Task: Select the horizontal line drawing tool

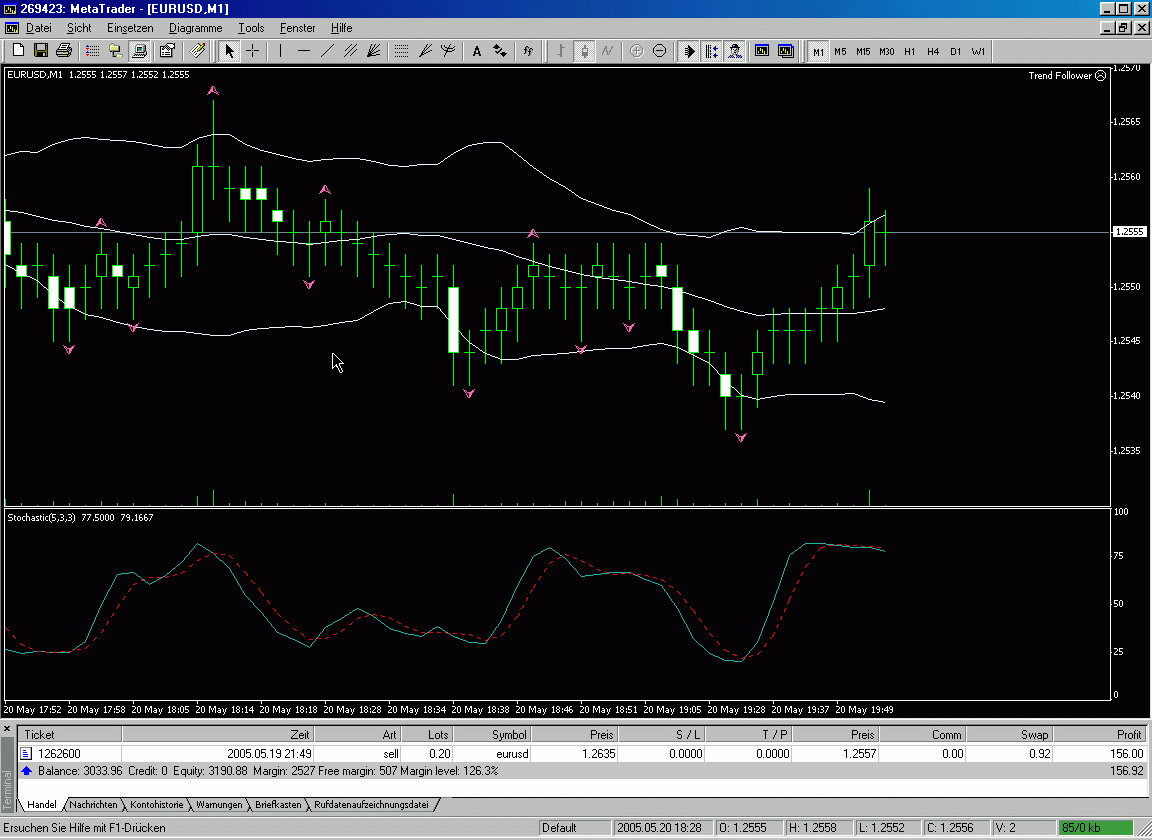Action: tap(304, 51)
